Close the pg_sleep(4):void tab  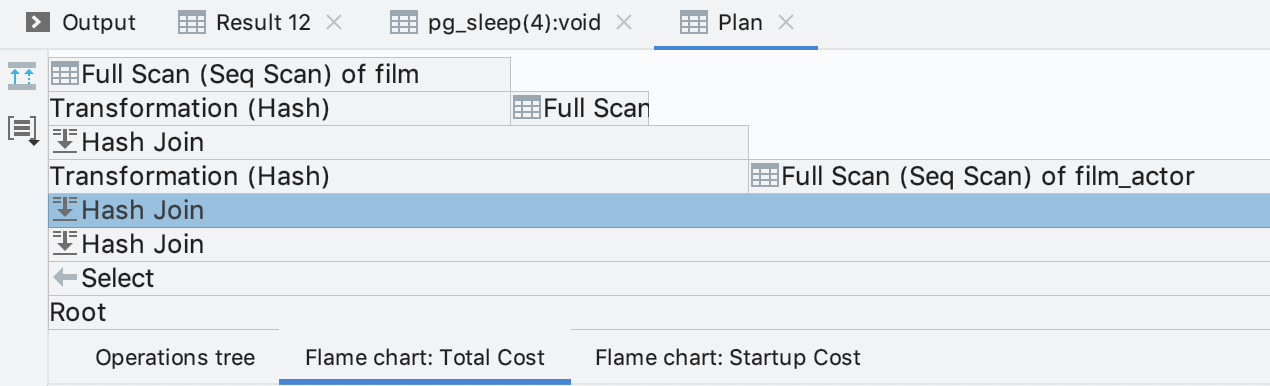point(624,22)
